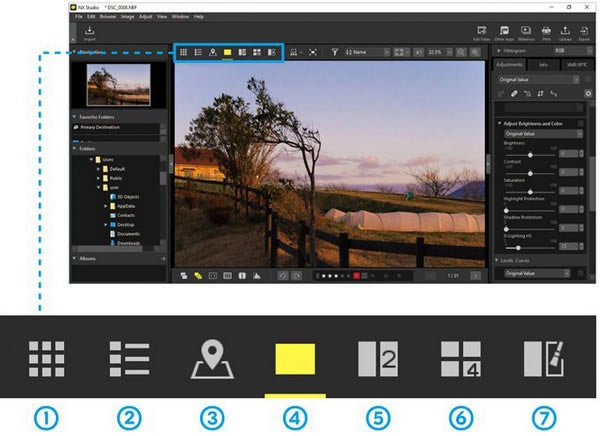Switch to the Adjustments tab
This screenshot has height=436, width=600.
pyautogui.click(x=509, y=63)
